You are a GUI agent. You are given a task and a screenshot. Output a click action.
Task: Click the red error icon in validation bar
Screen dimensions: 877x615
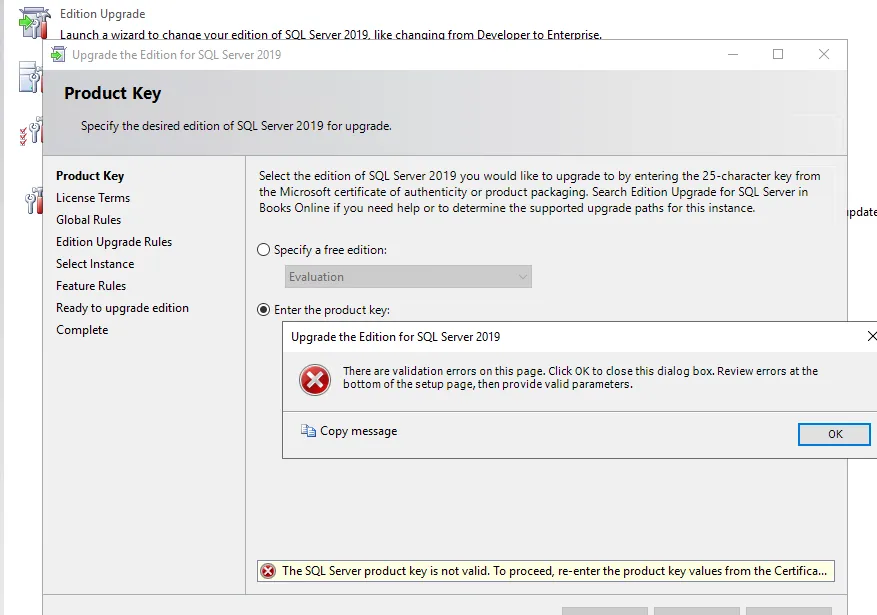coord(268,571)
